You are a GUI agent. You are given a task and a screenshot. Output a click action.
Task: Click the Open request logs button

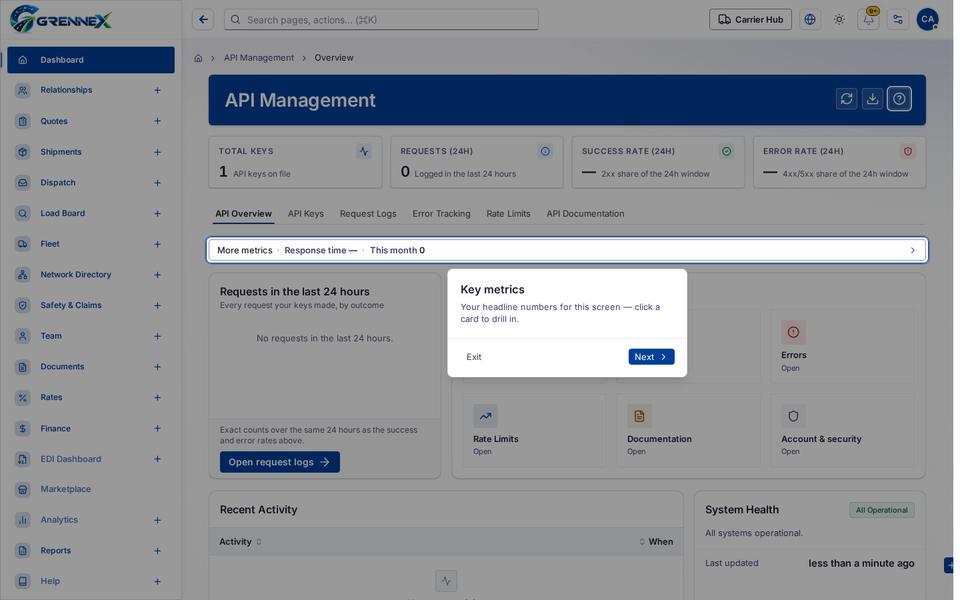(280, 462)
